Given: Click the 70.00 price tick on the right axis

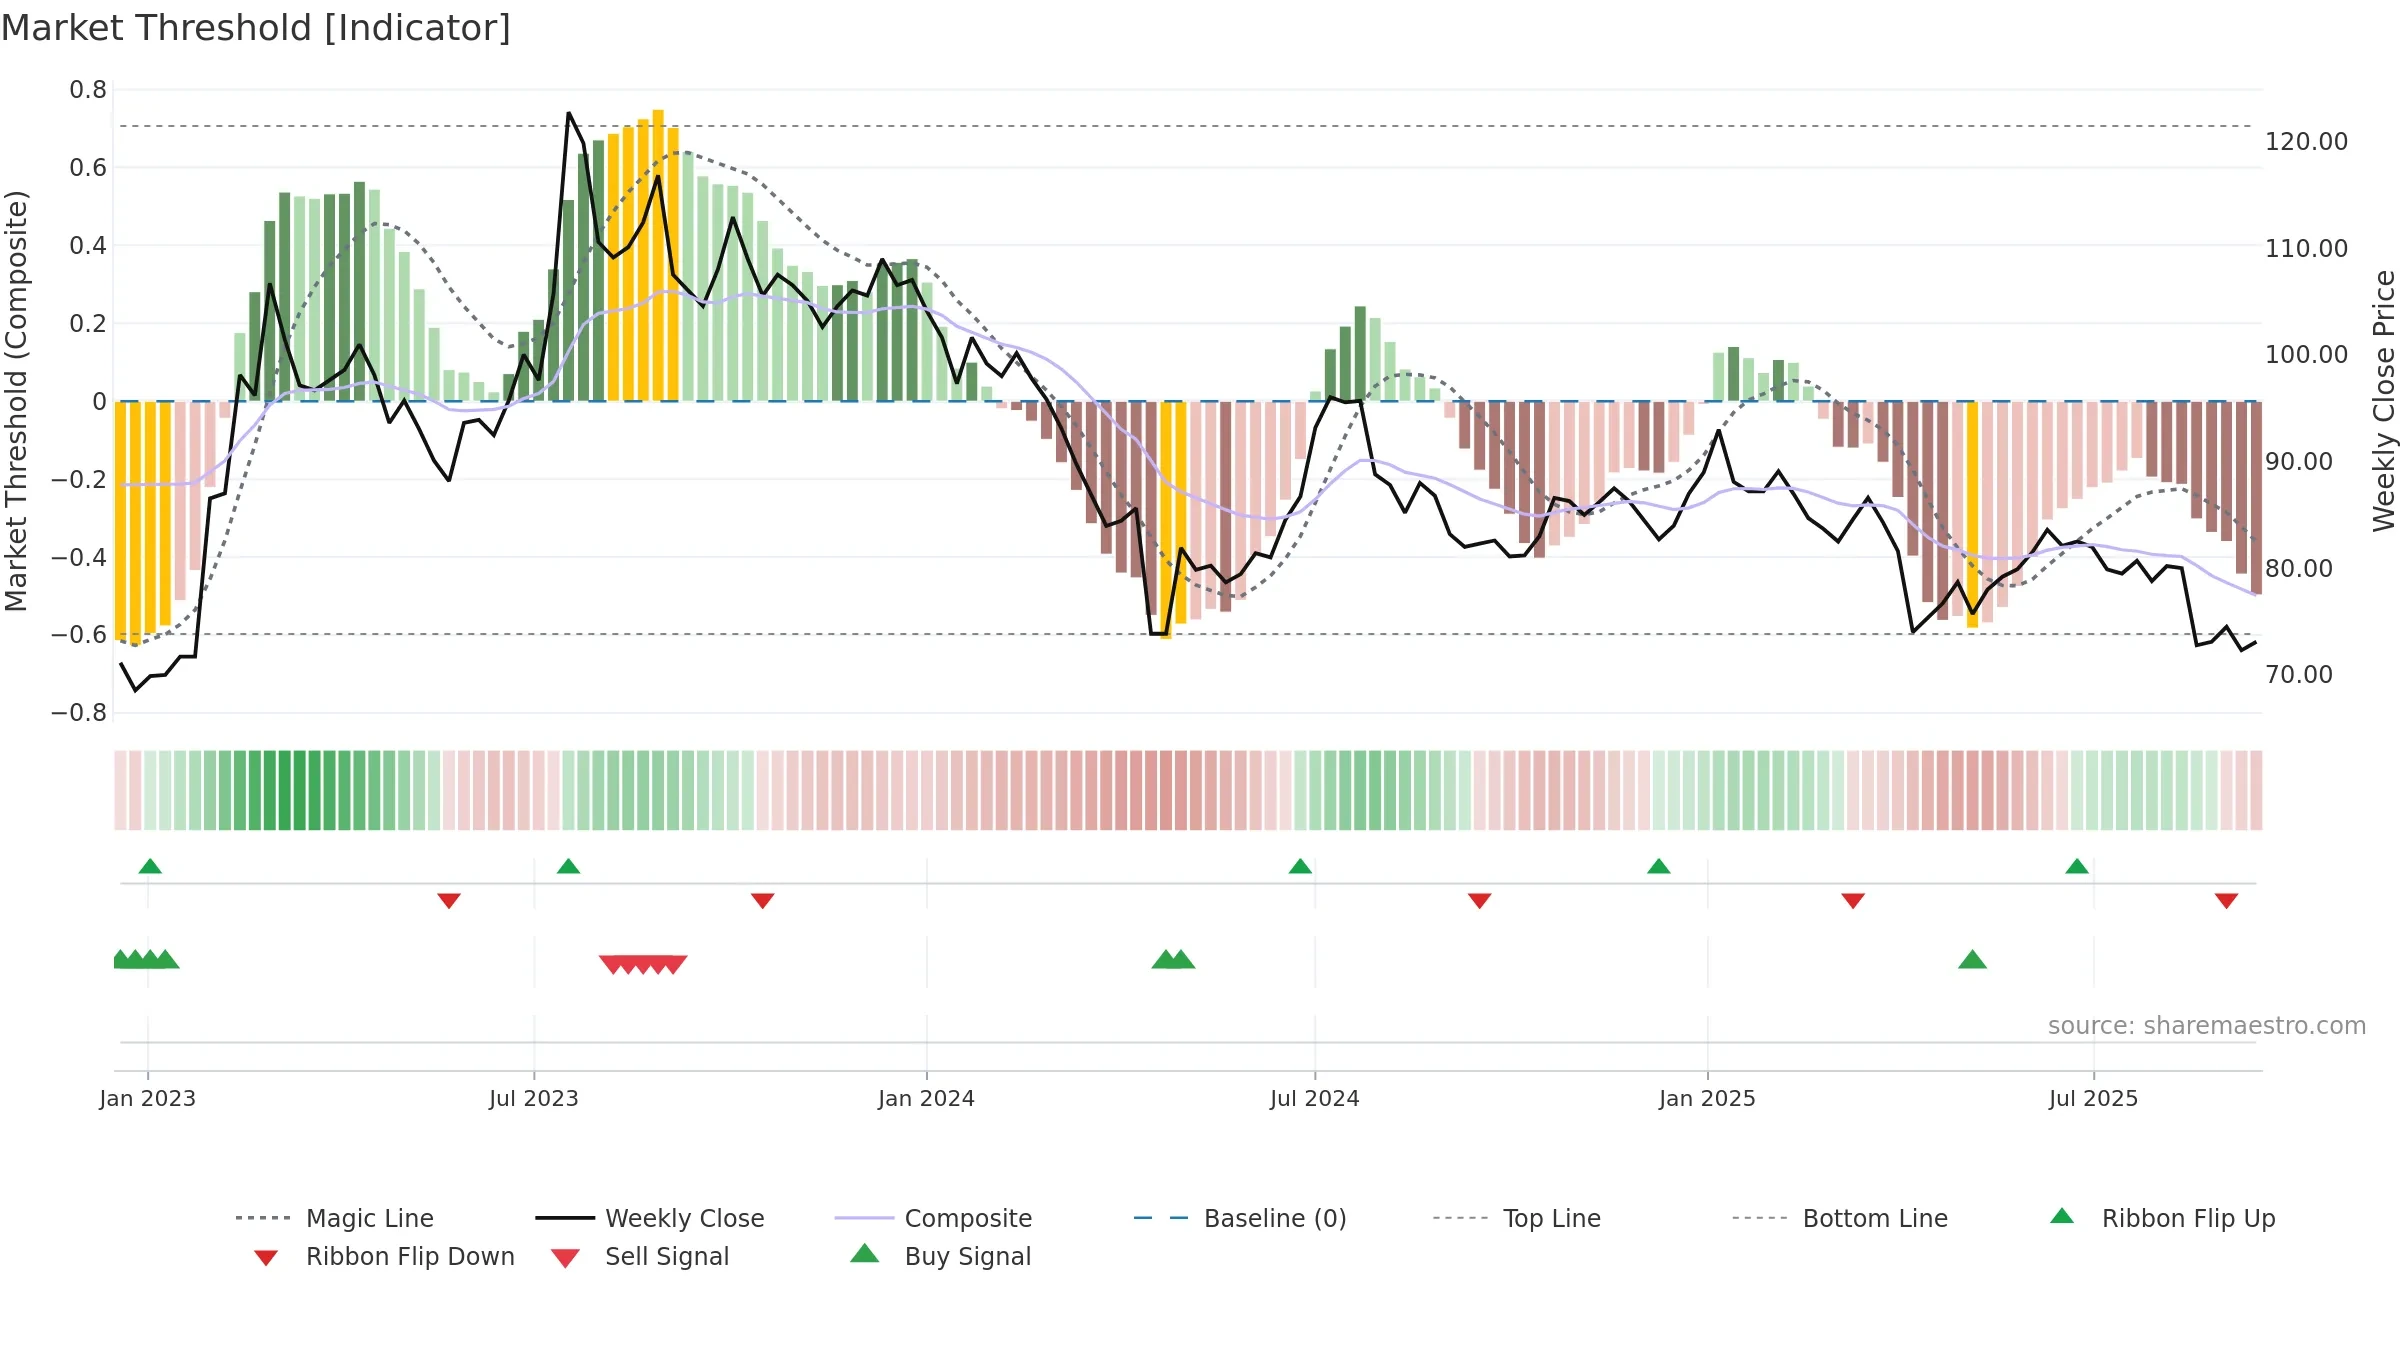Looking at the screenshot, I should pyautogui.click(x=2299, y=675).
